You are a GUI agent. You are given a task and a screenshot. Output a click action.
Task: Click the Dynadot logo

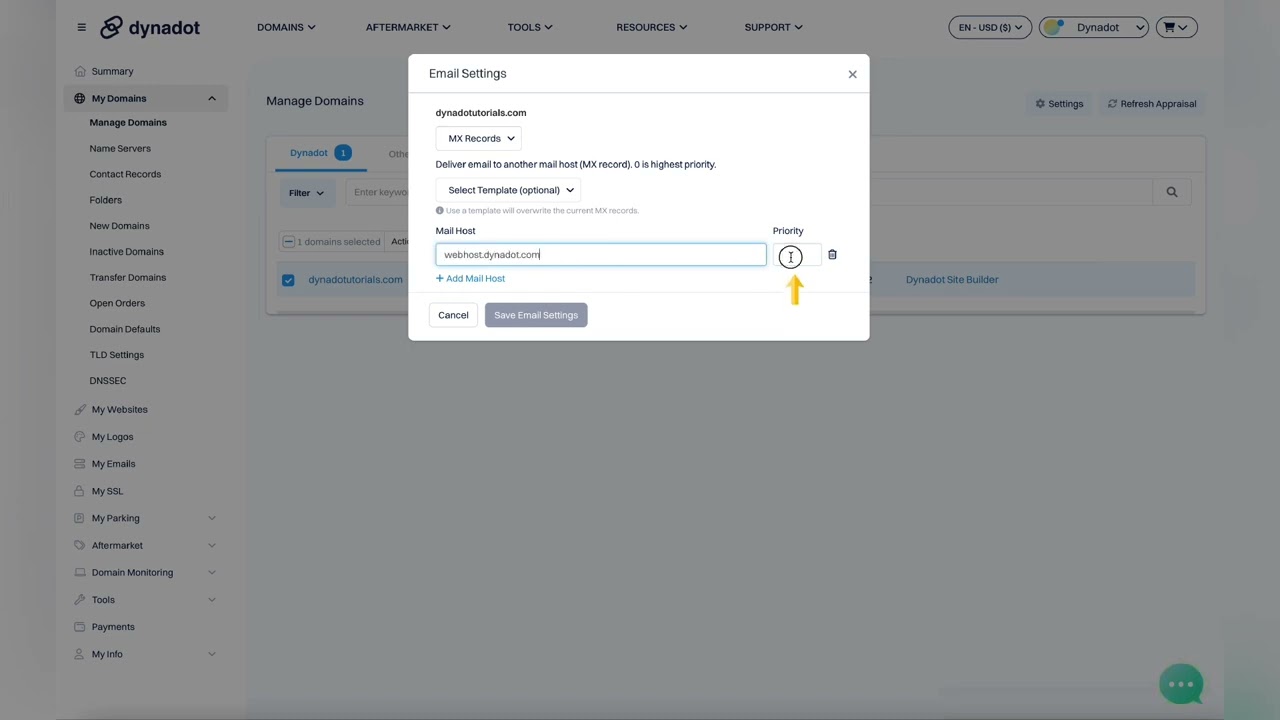coord(150,27)
